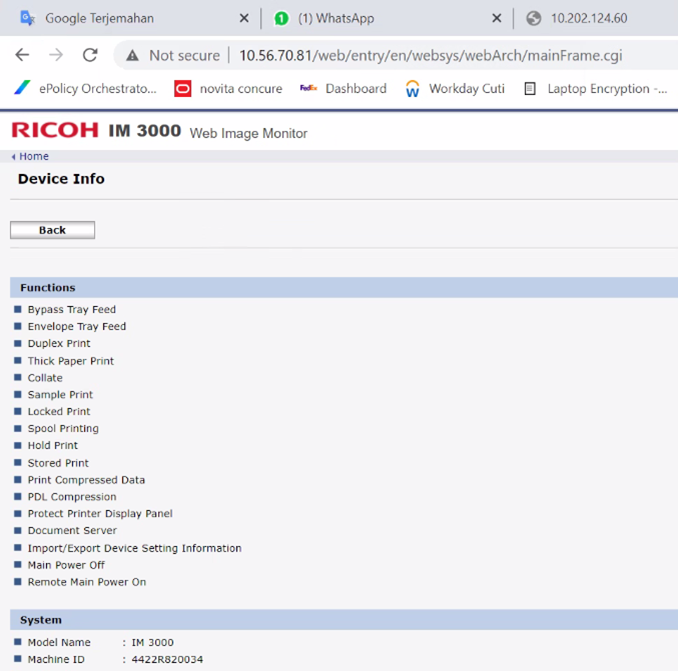
Task: Click the Sample Print entry
Action: pos(61,395)
